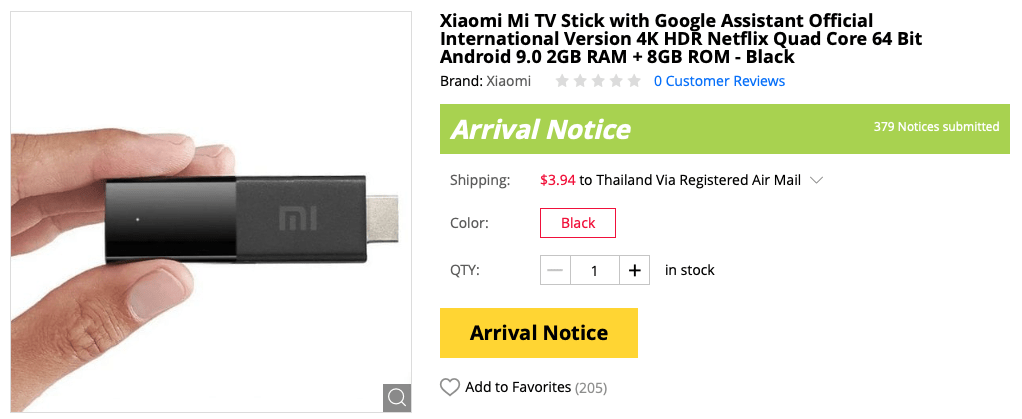The width and height of the screenshot is (1022, 419).
Task: Click the Registered Air Mail shipping text
Action: [740, 181]
